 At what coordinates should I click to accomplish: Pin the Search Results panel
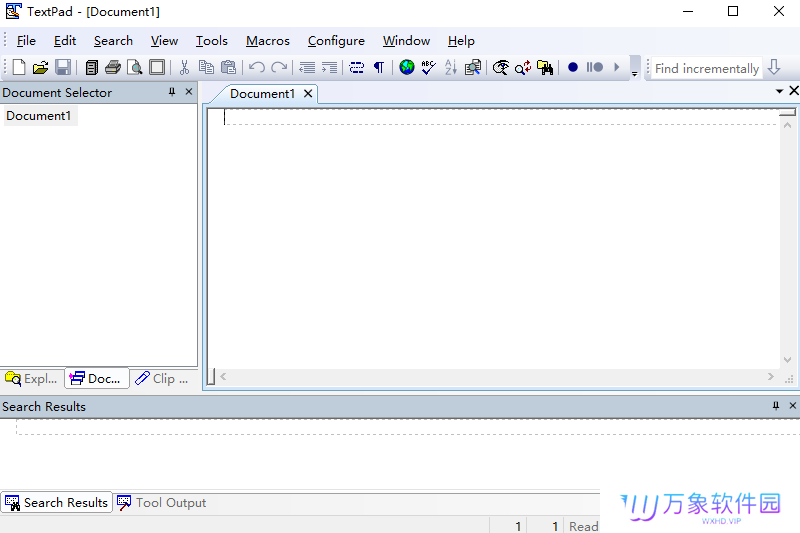tap(776, 405)
